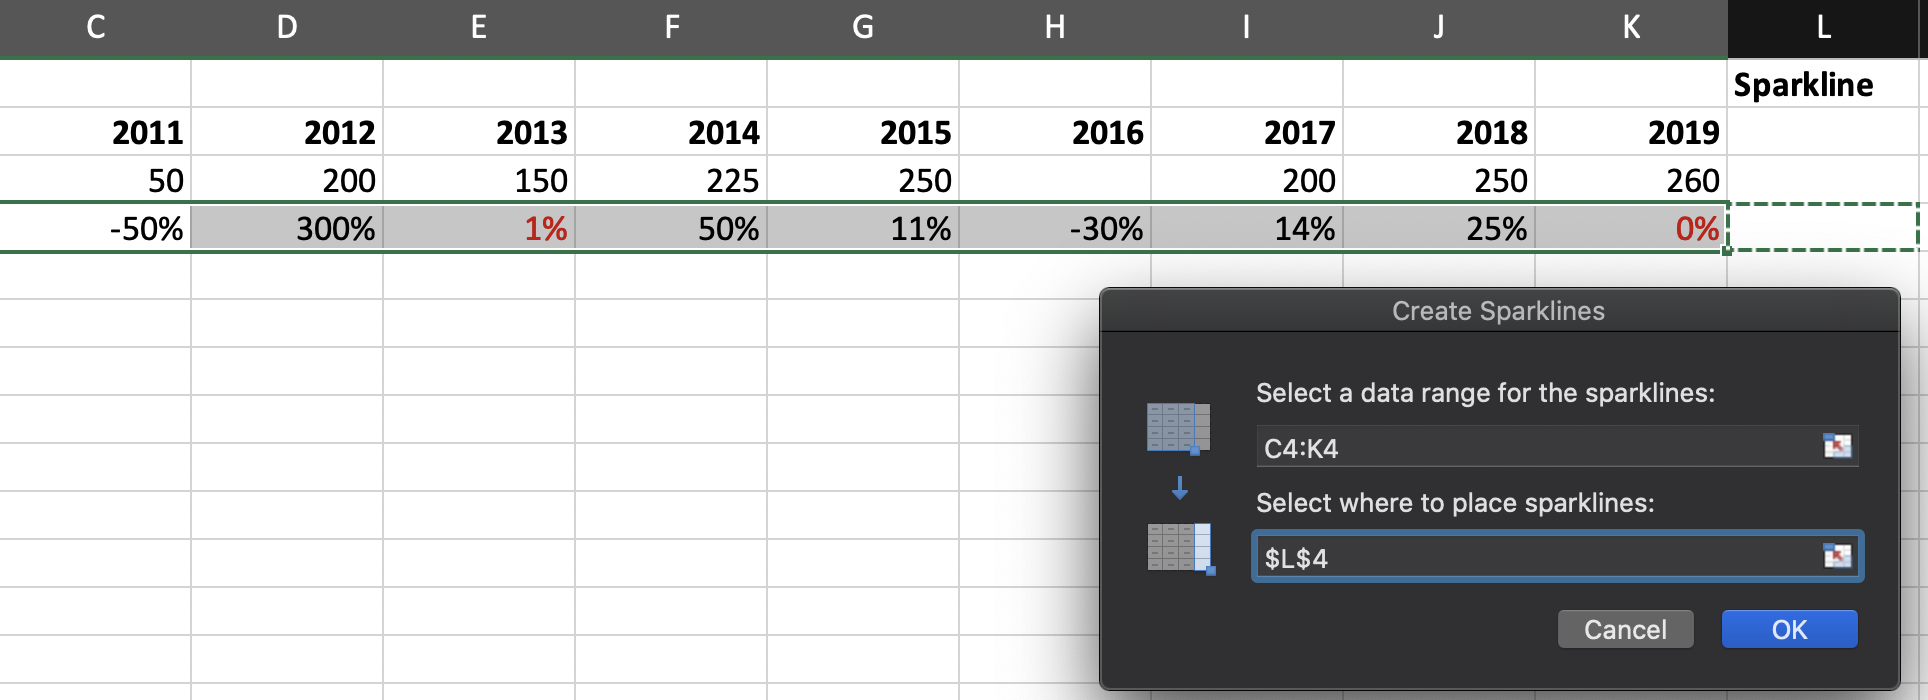
Task: Select the dashed sparkline destination cell
Action: click(x=1822, y=227)
